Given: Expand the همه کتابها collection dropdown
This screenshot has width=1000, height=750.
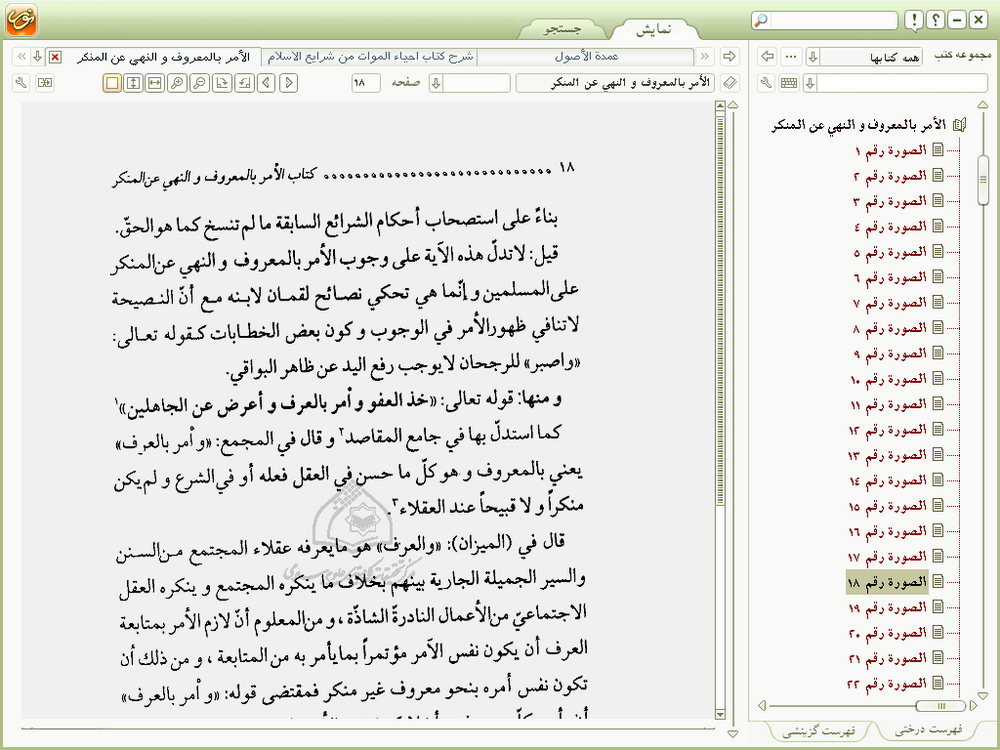Looking at the screenshot, I should tap(811, 56).
